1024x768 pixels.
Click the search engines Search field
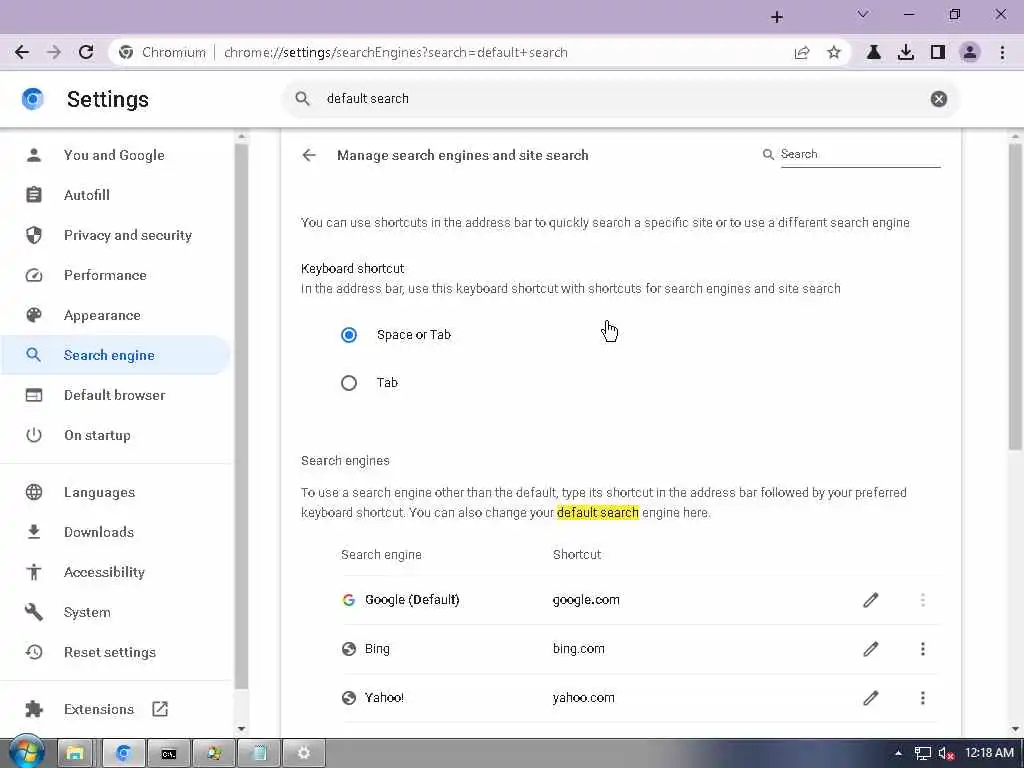click(x=859, y=154)
